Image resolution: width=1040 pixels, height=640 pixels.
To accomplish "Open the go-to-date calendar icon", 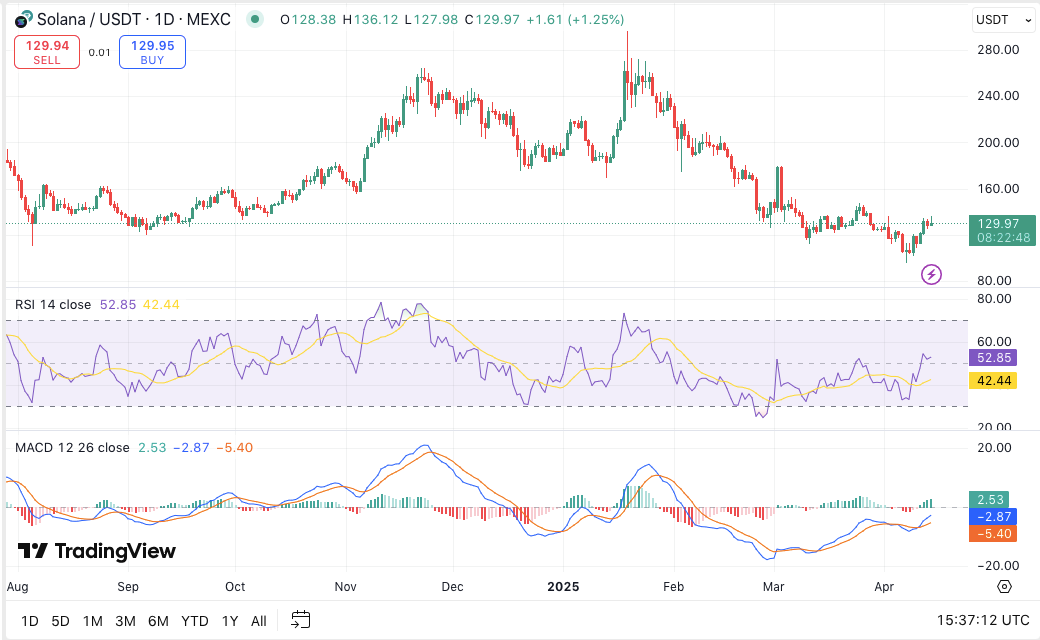I will (301, 620).
